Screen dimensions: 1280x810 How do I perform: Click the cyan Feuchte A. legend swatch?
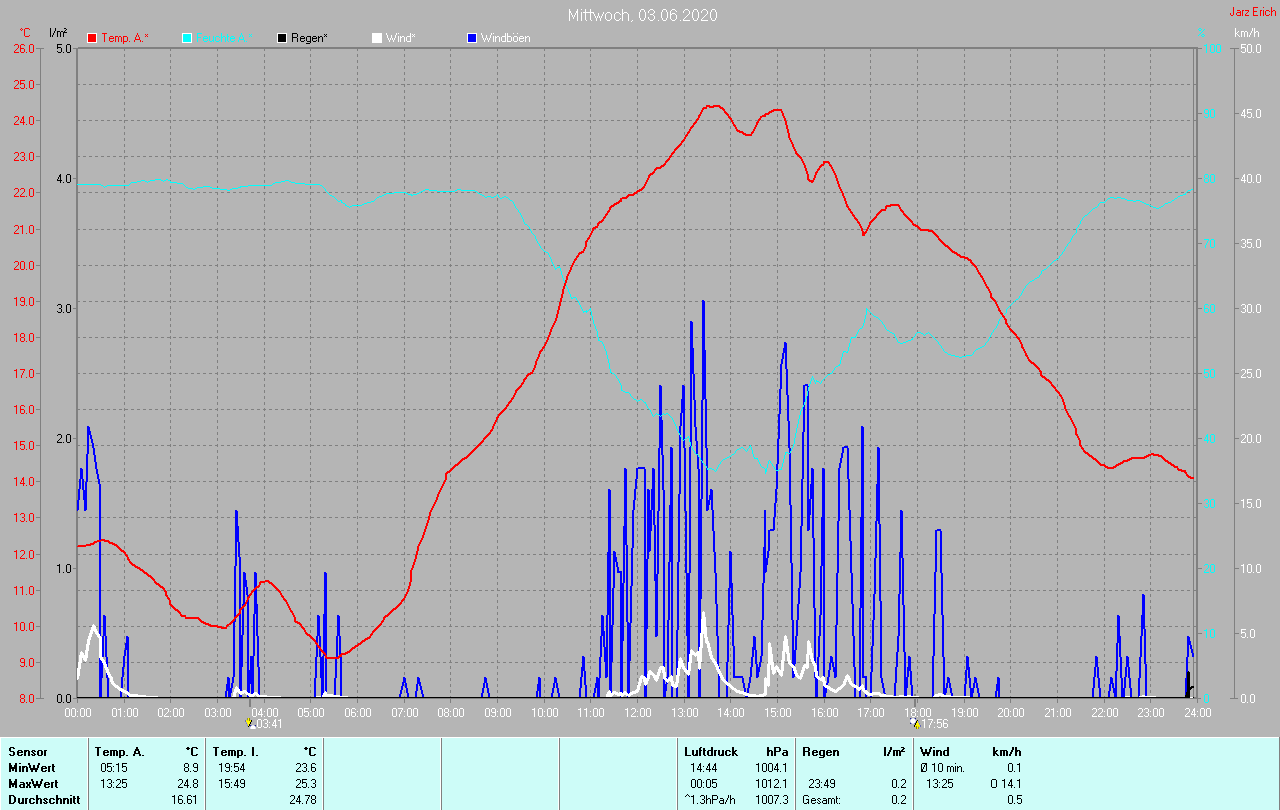[x=187, y=38]
